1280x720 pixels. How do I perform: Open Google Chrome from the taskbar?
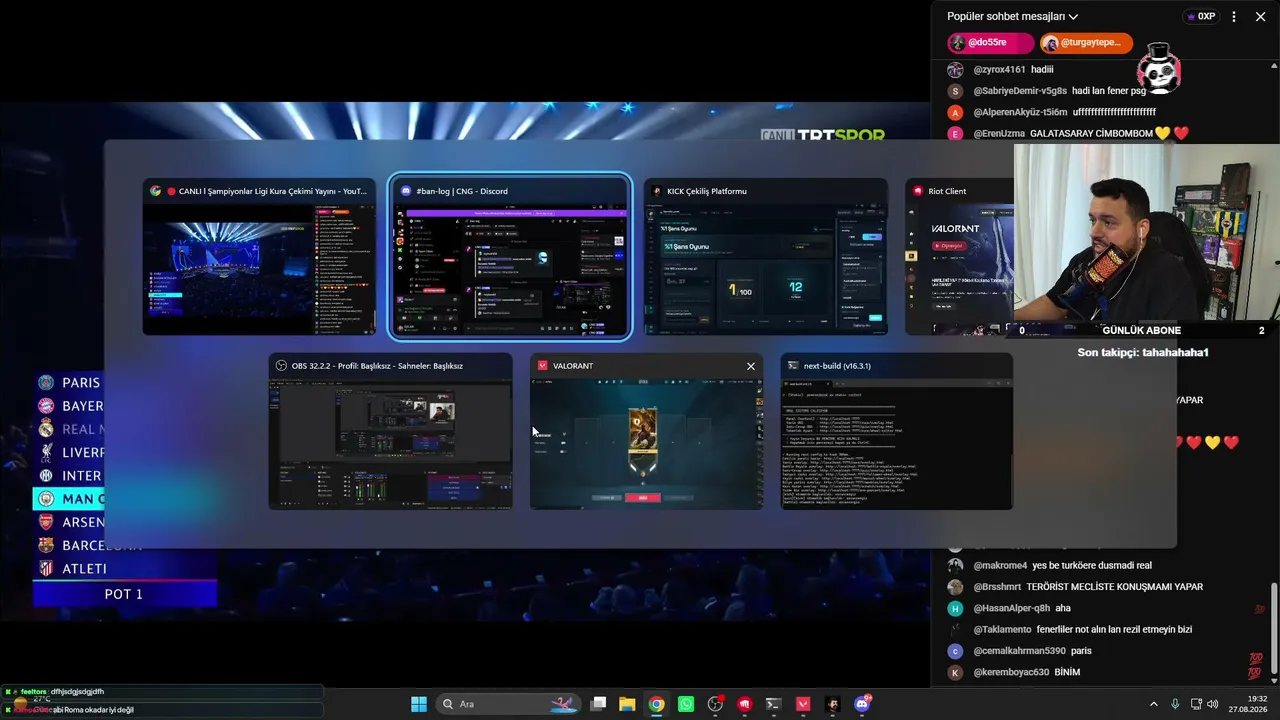(x=656, y=704)
